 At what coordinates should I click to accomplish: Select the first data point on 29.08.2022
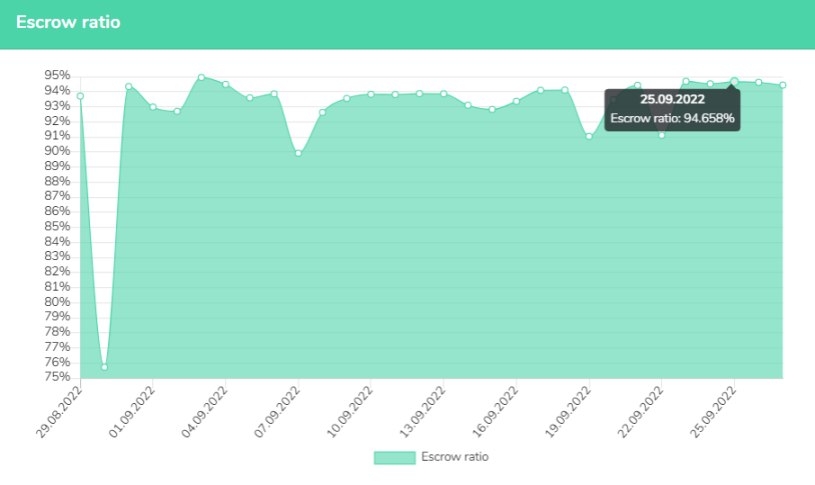point(80,96)
